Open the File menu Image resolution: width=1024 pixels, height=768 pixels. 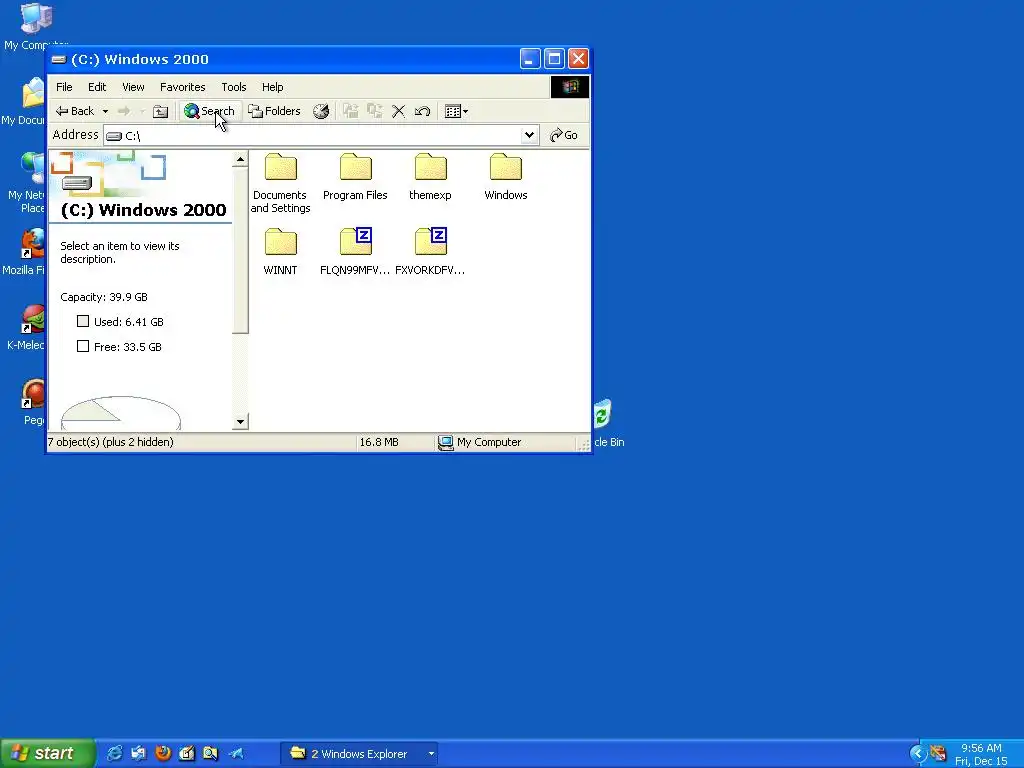[x=64, y=87]
